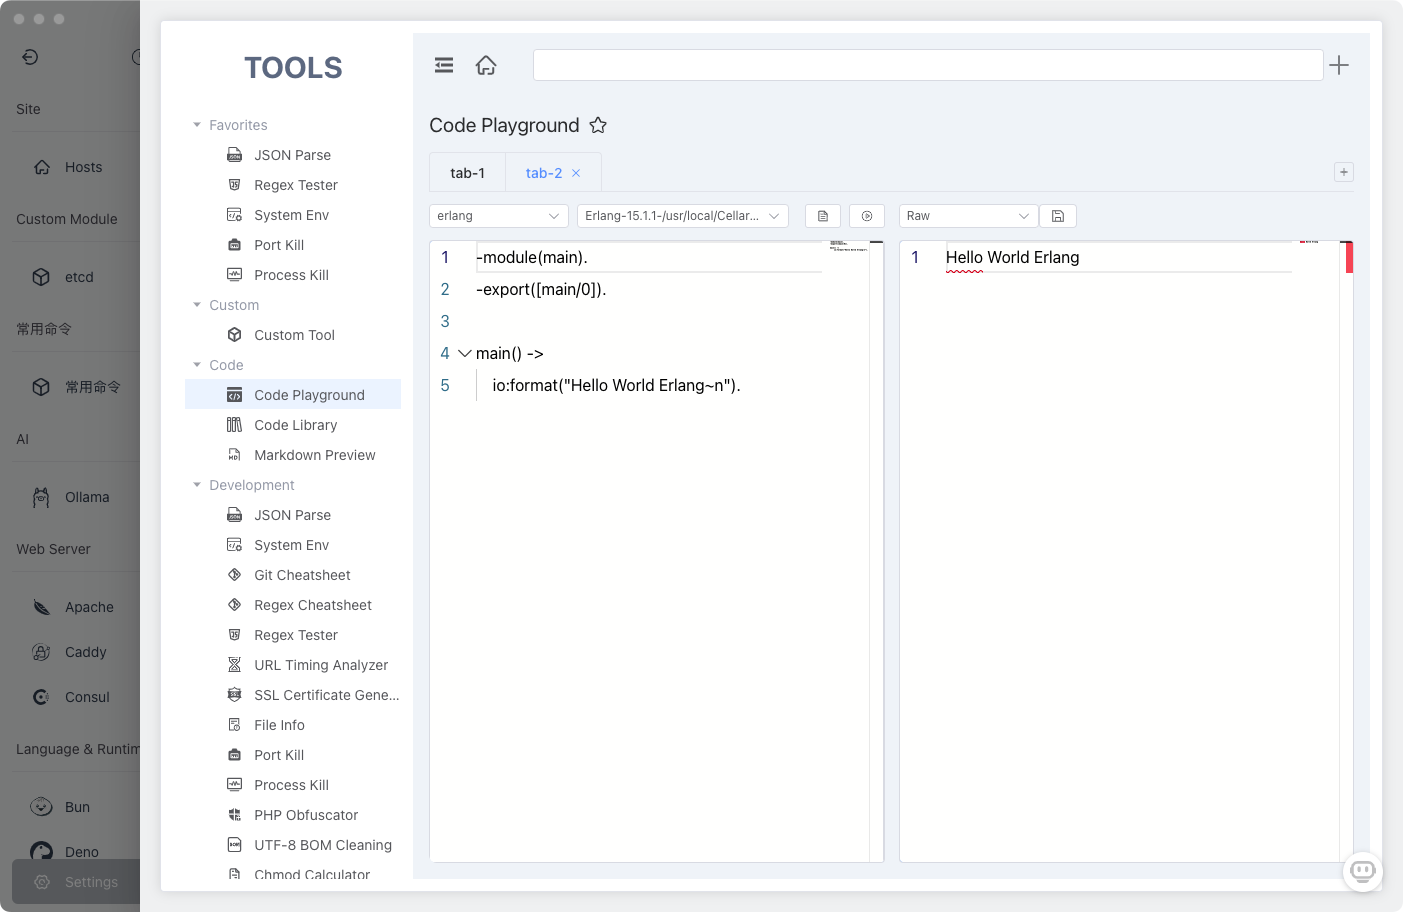Favorite Code Playground with star icon
1403x912 pixels.
click(x=598, y=125)
